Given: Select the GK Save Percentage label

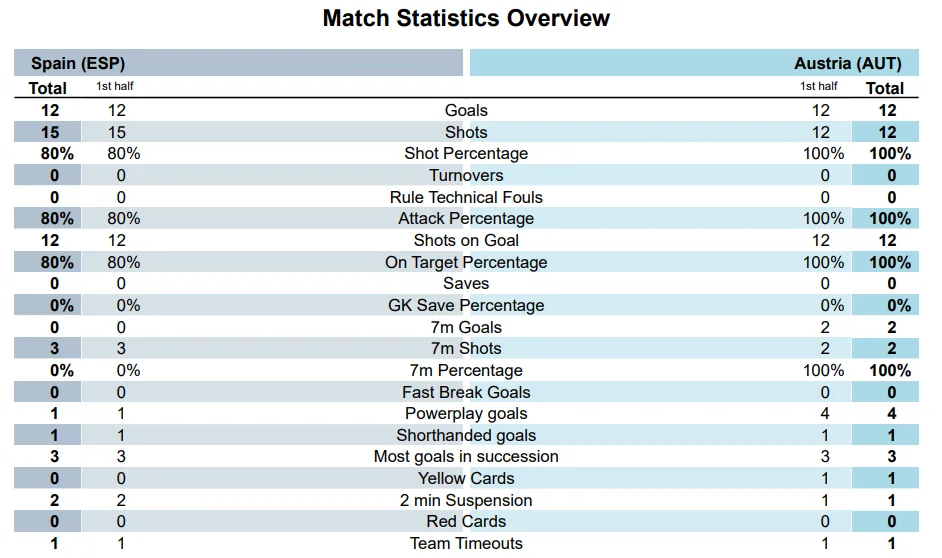Looking at the screenshot, I should click(466, 306).
